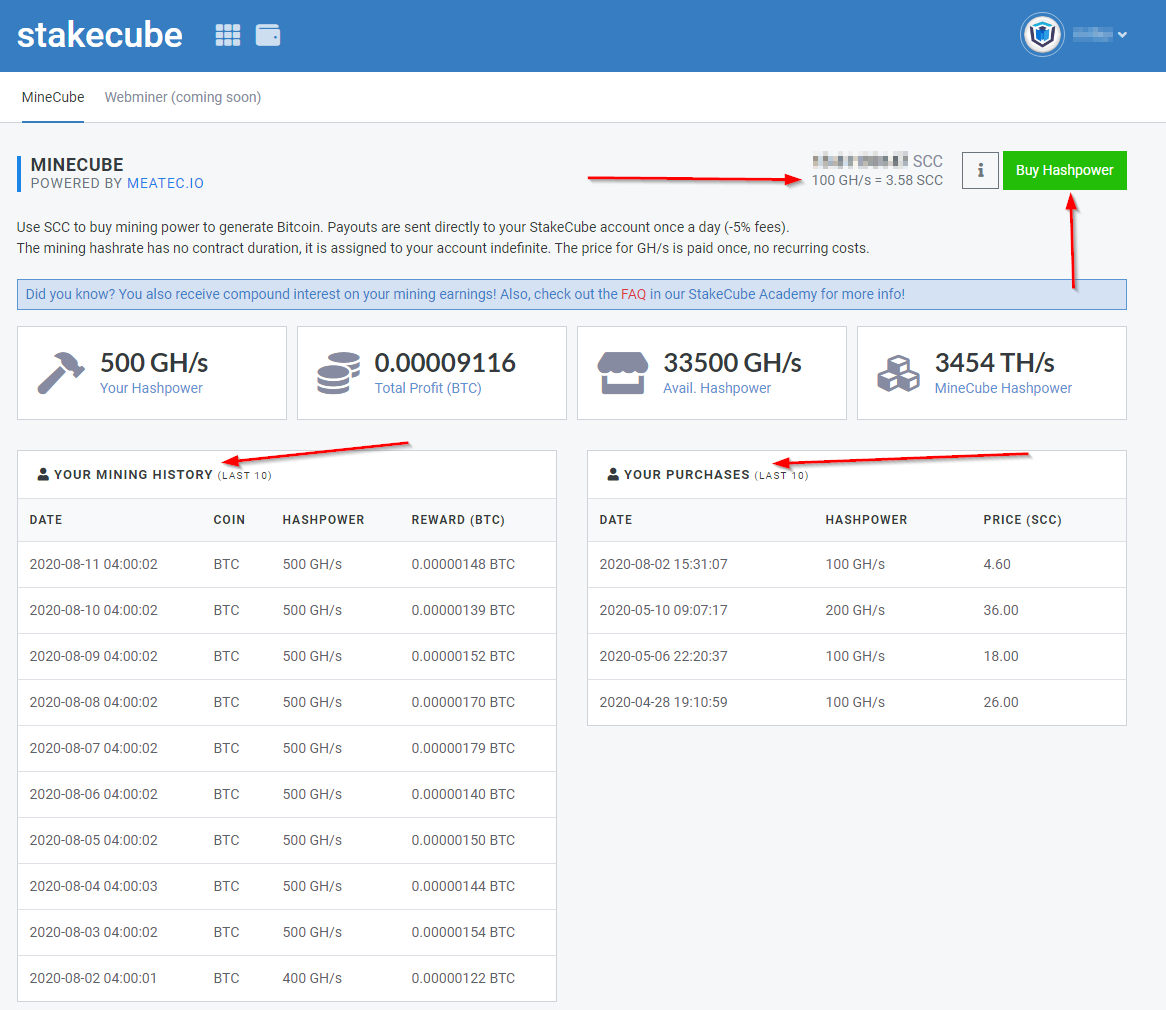Select purchase dated 2020-08-02 15:31:07
The width and height of the screenshot is (1166, 1010).
(x=857, y=564)
